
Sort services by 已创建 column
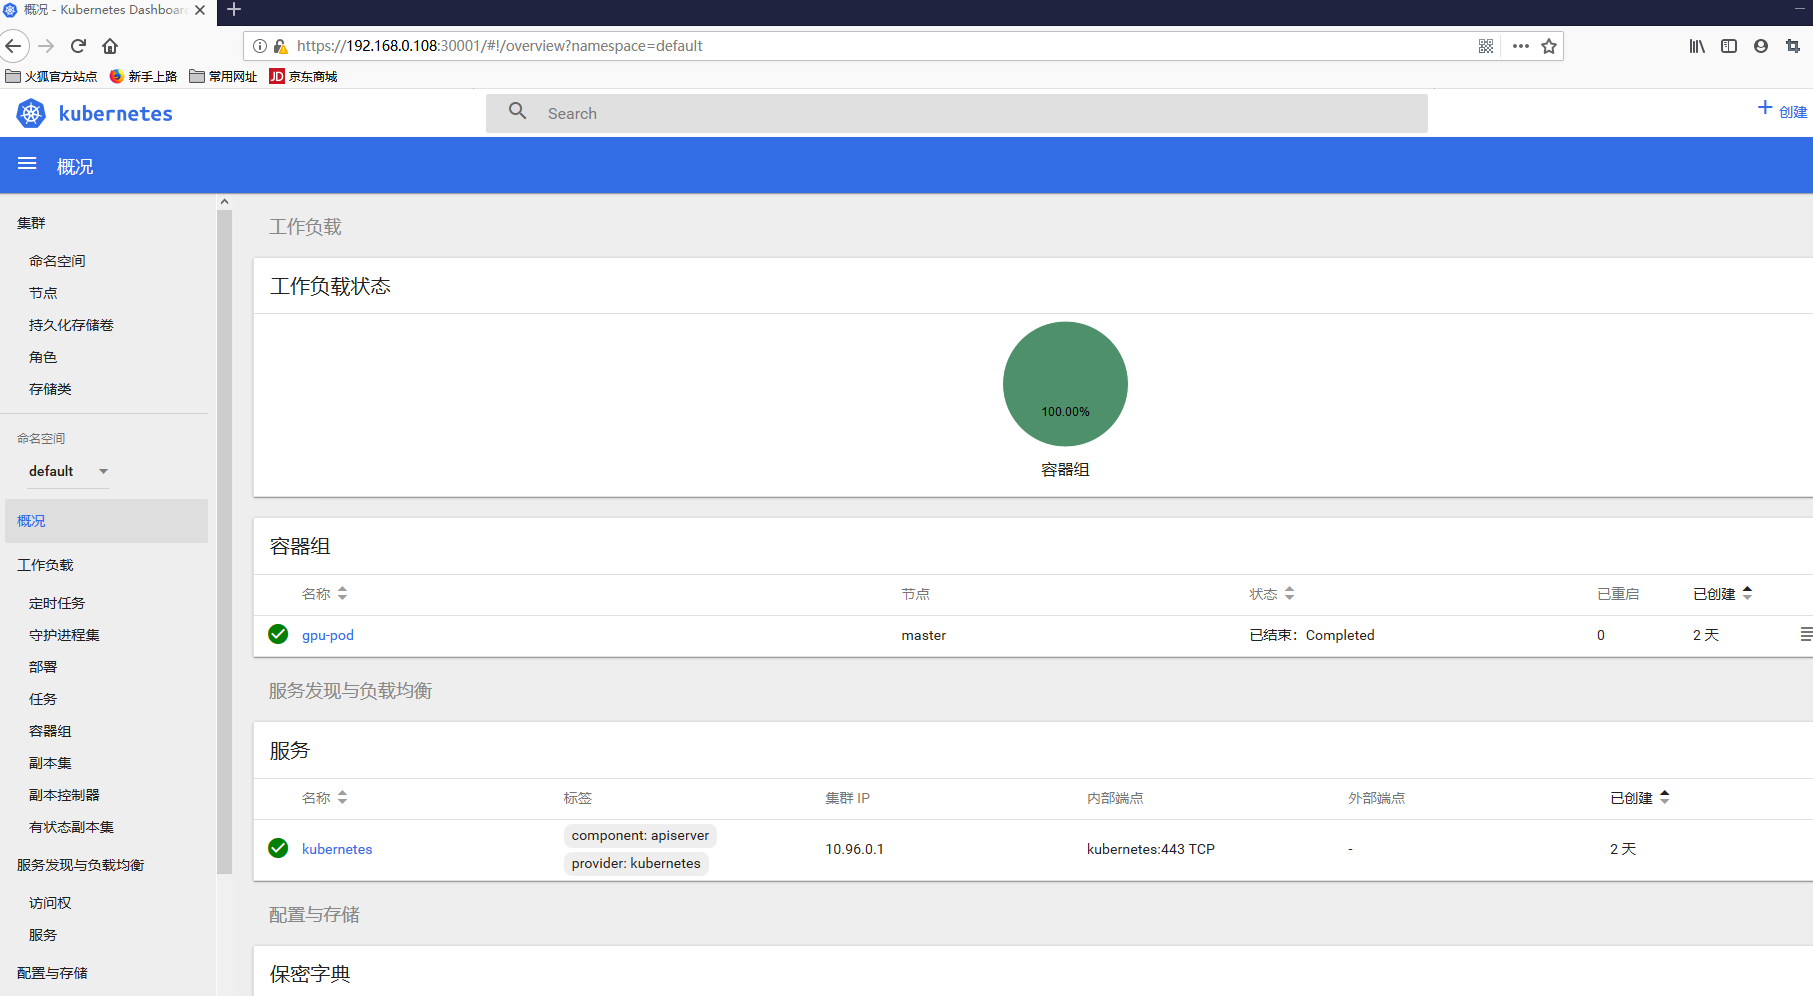point(1640,798)
